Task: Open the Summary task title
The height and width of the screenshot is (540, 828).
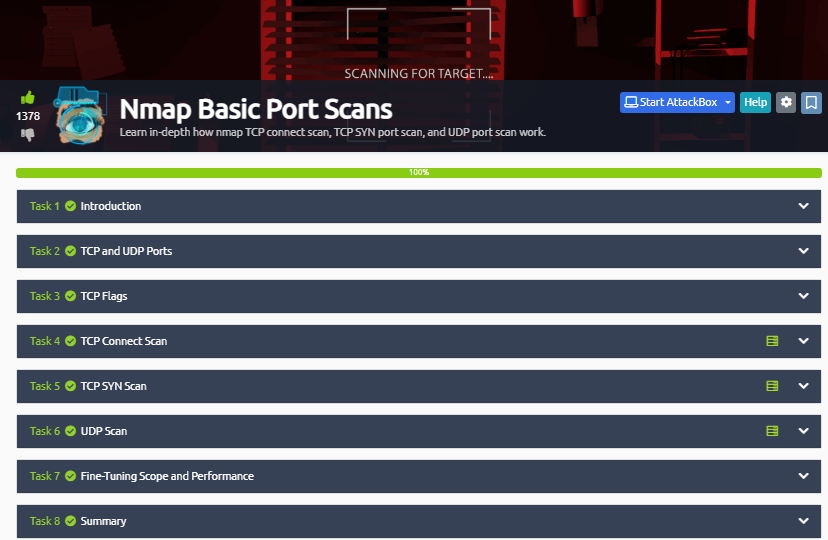Action: click(x=103, y=521)
